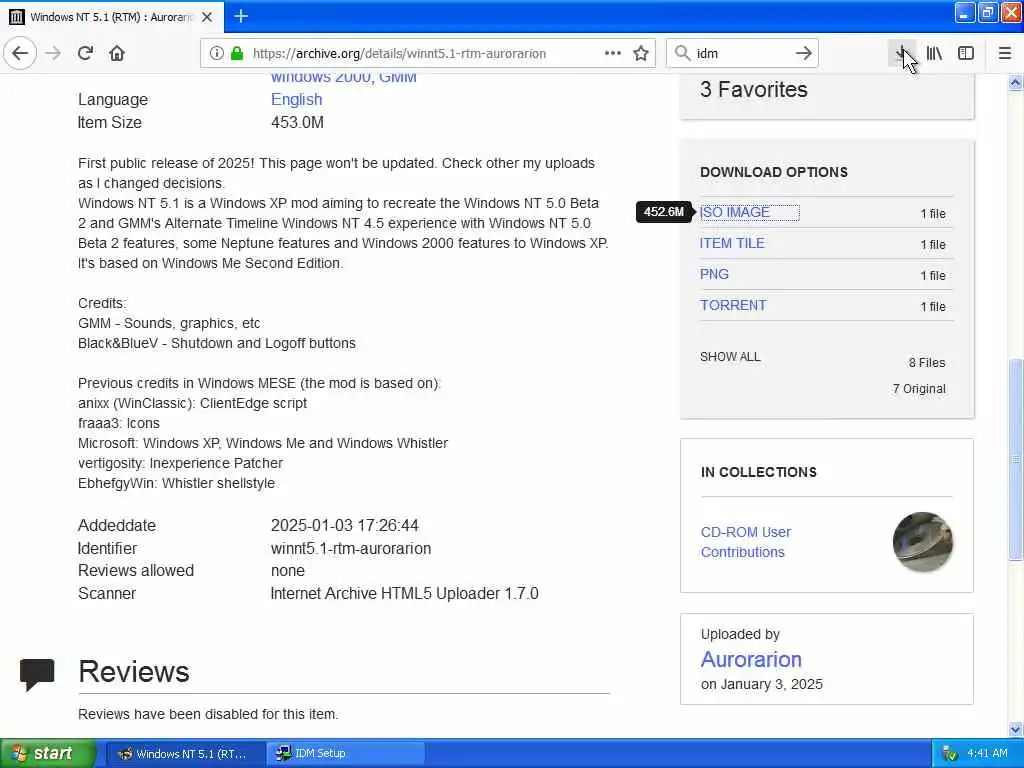The image size is (1024, 768).
Task: Click the 3 Favorites text
Action: point(754,89)
